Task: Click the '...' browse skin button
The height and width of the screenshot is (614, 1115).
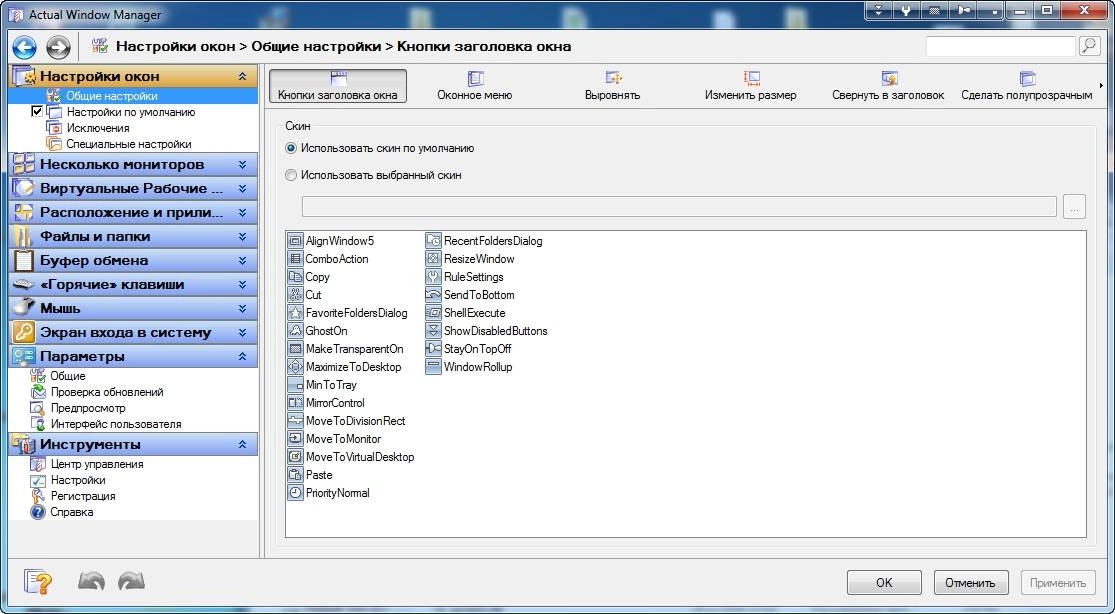Action: click(1074, 207)
